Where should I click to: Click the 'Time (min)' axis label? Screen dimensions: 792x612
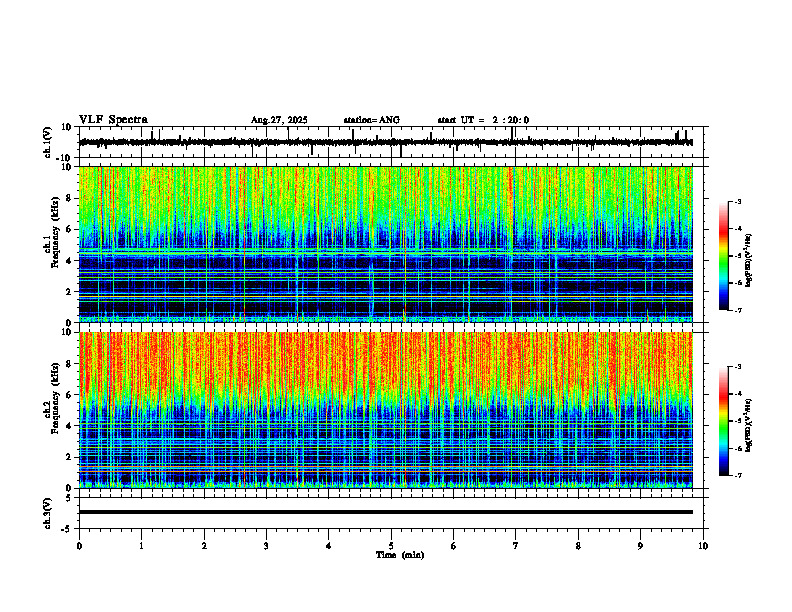tap(400, 555)
